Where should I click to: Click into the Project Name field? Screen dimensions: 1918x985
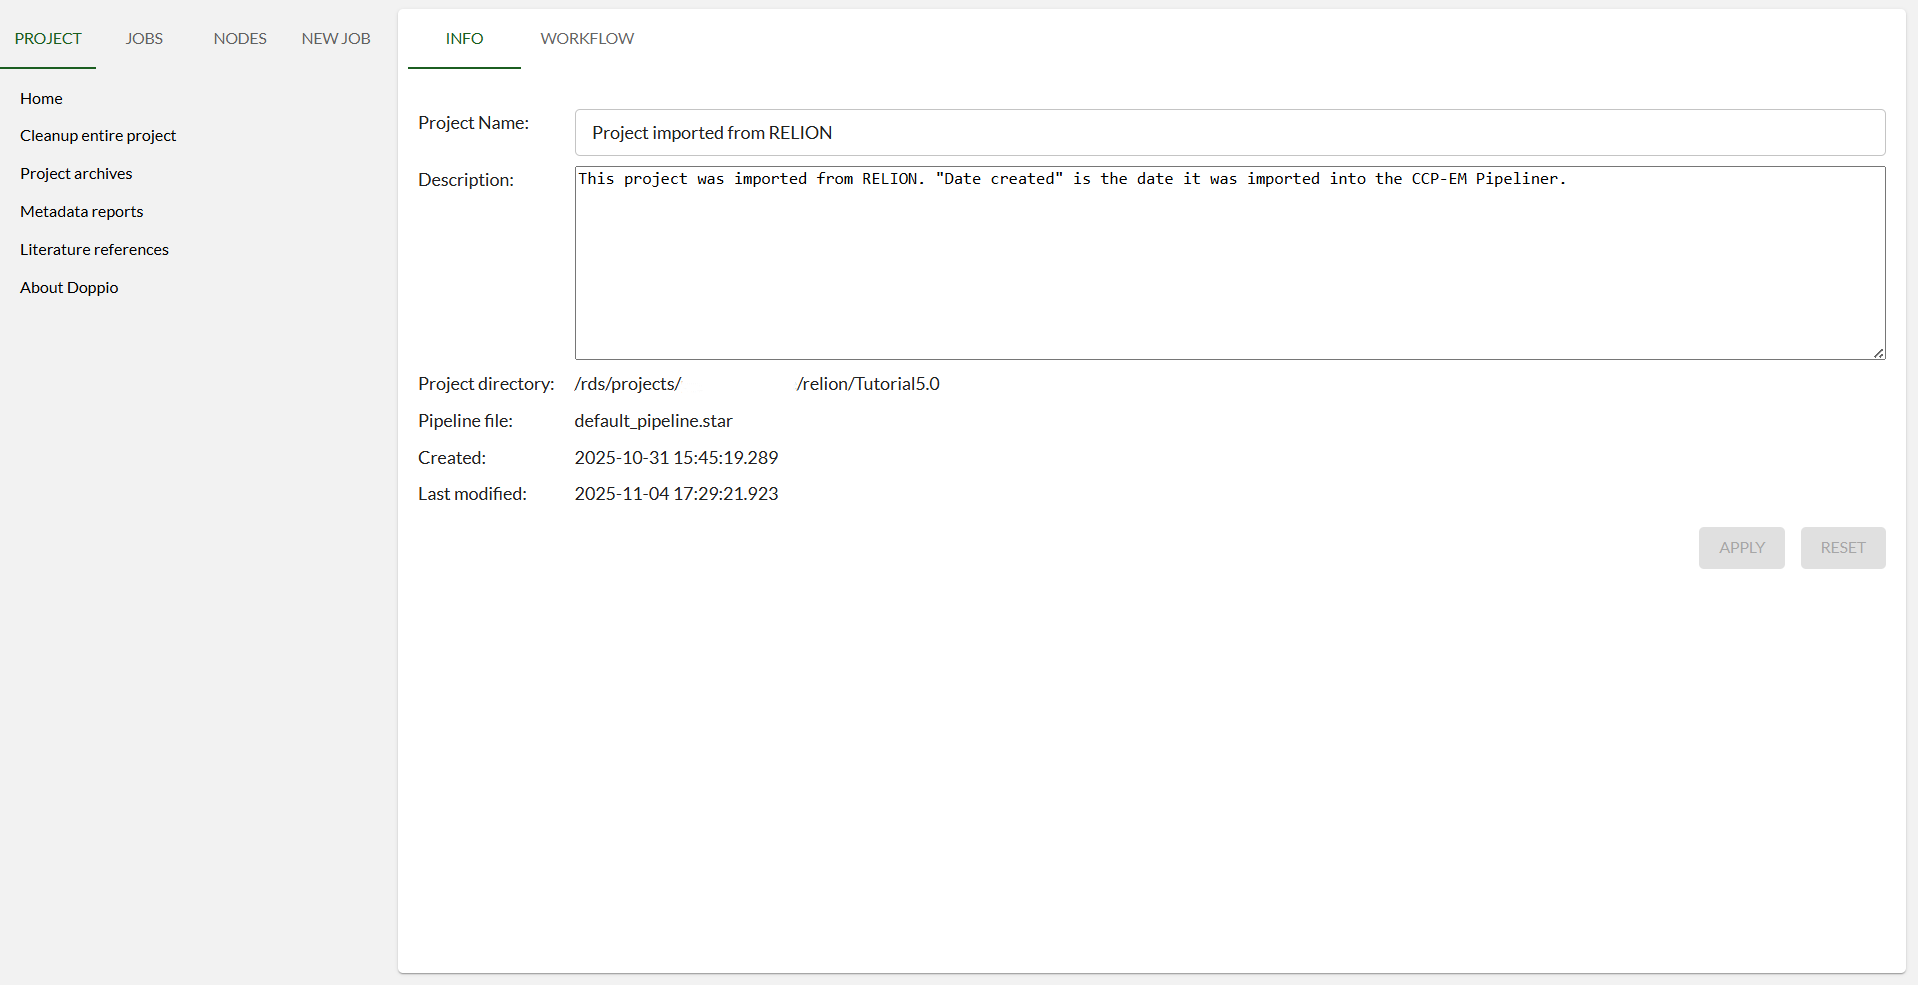[1229, 133]
